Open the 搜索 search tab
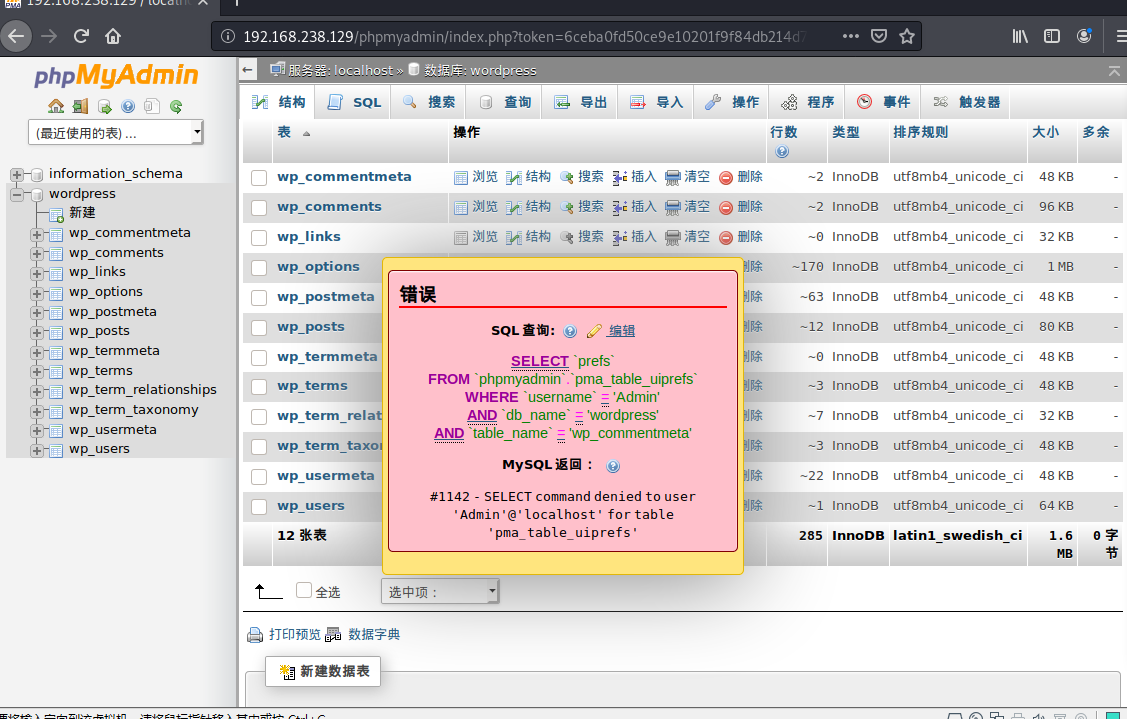 tap(429, 102)
